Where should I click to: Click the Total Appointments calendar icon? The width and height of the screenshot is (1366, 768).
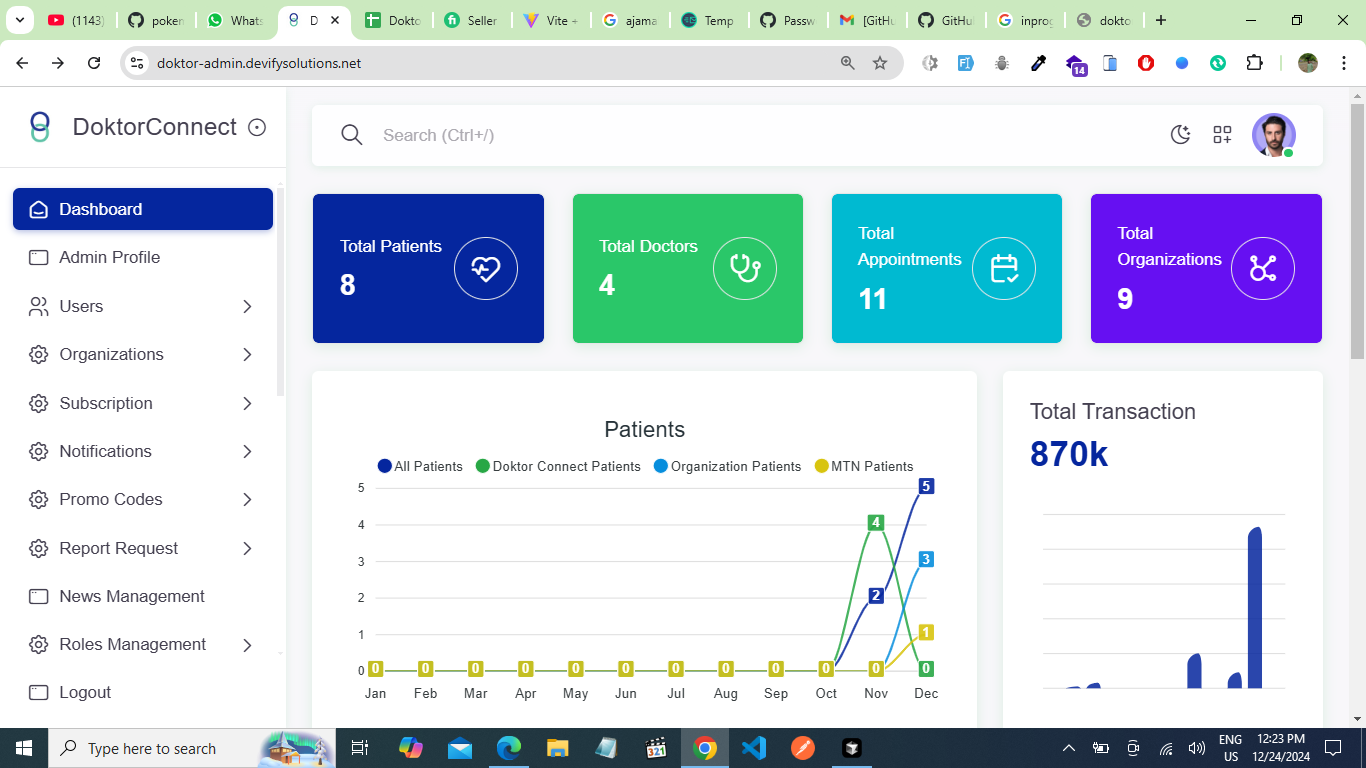click(x=1004, y=268)
